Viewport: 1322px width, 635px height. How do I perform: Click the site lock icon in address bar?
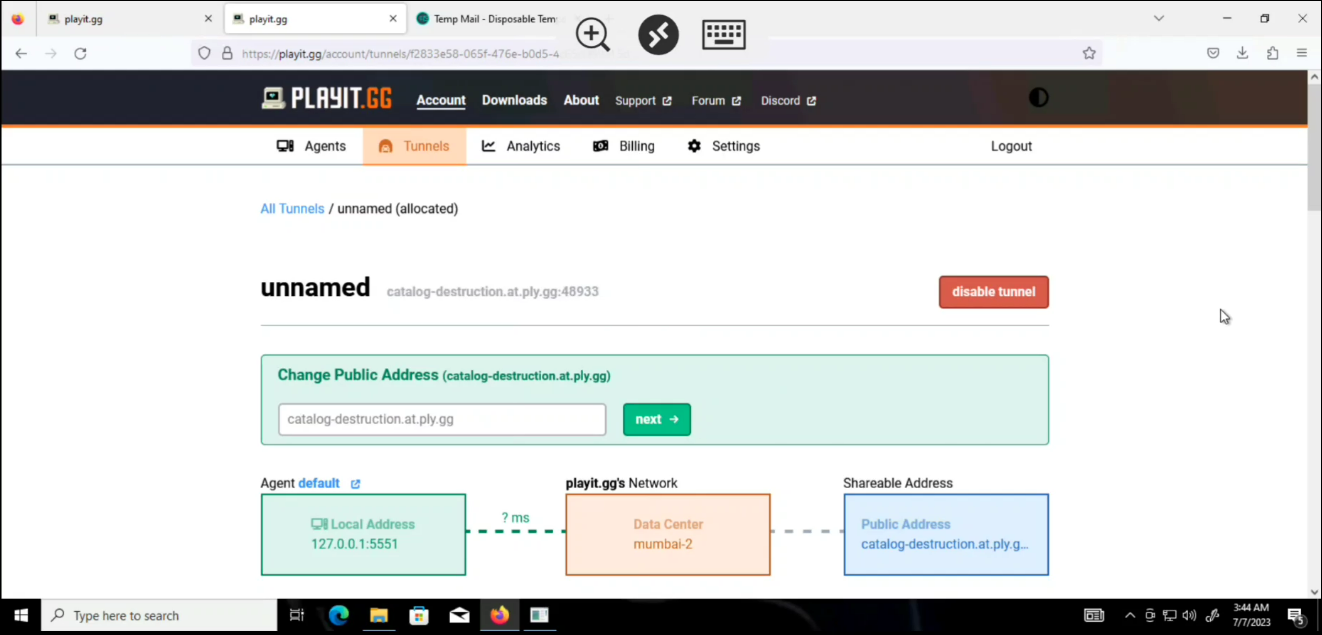pos(227,53)
